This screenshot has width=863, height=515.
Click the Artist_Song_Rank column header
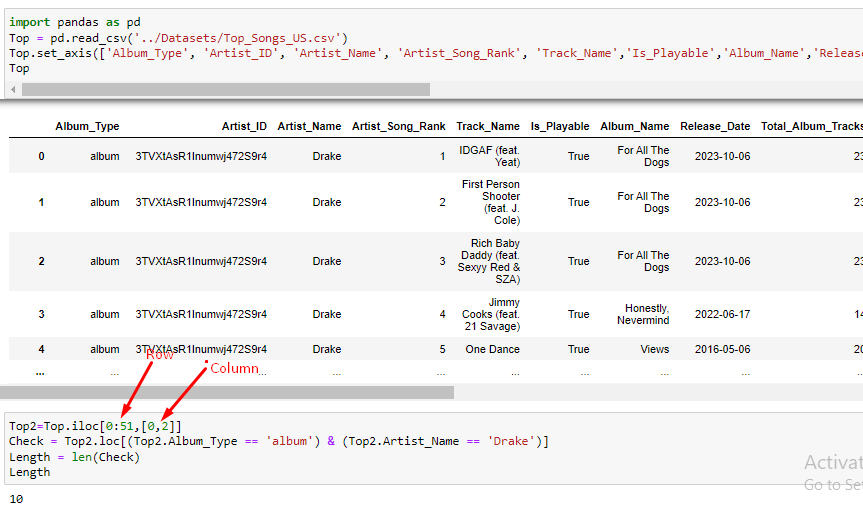click(398, 126)
